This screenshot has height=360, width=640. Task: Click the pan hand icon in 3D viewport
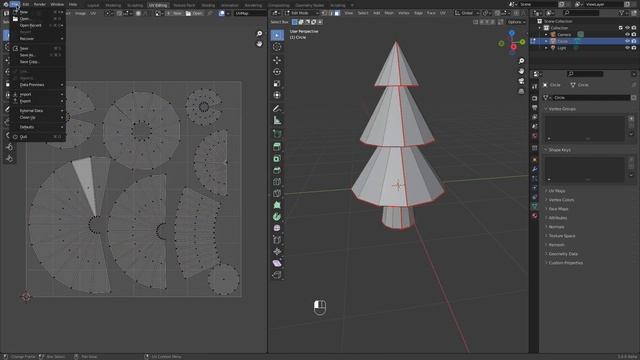click(x=521, y=71)
